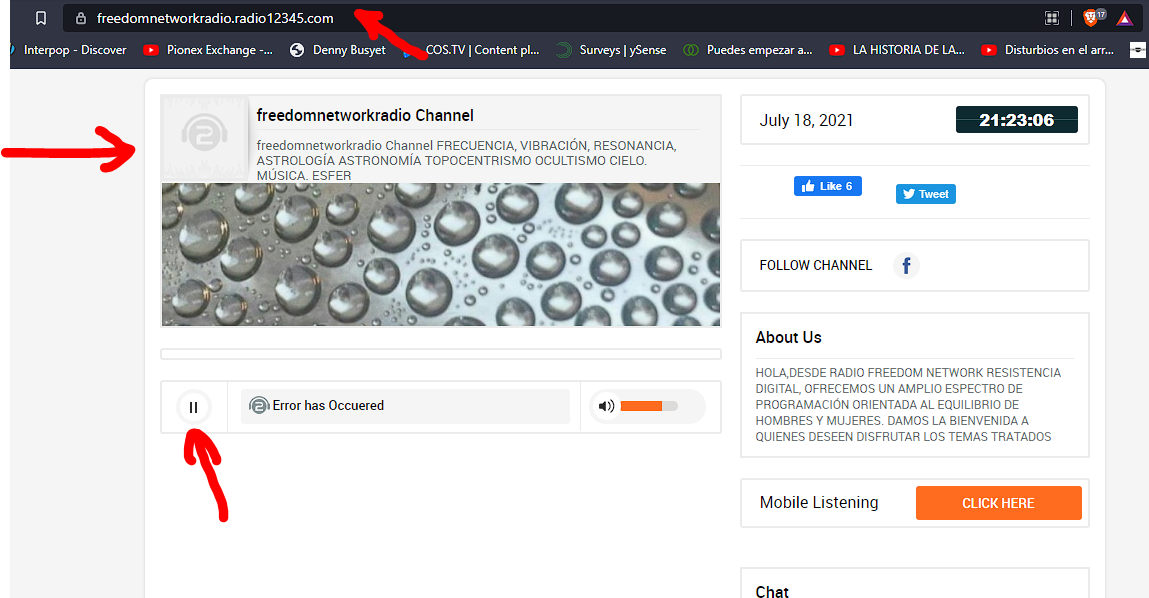Click the freedomnetworkradio Channel heading
Screen dimensions: 1149x598
[x=365, y=115]
